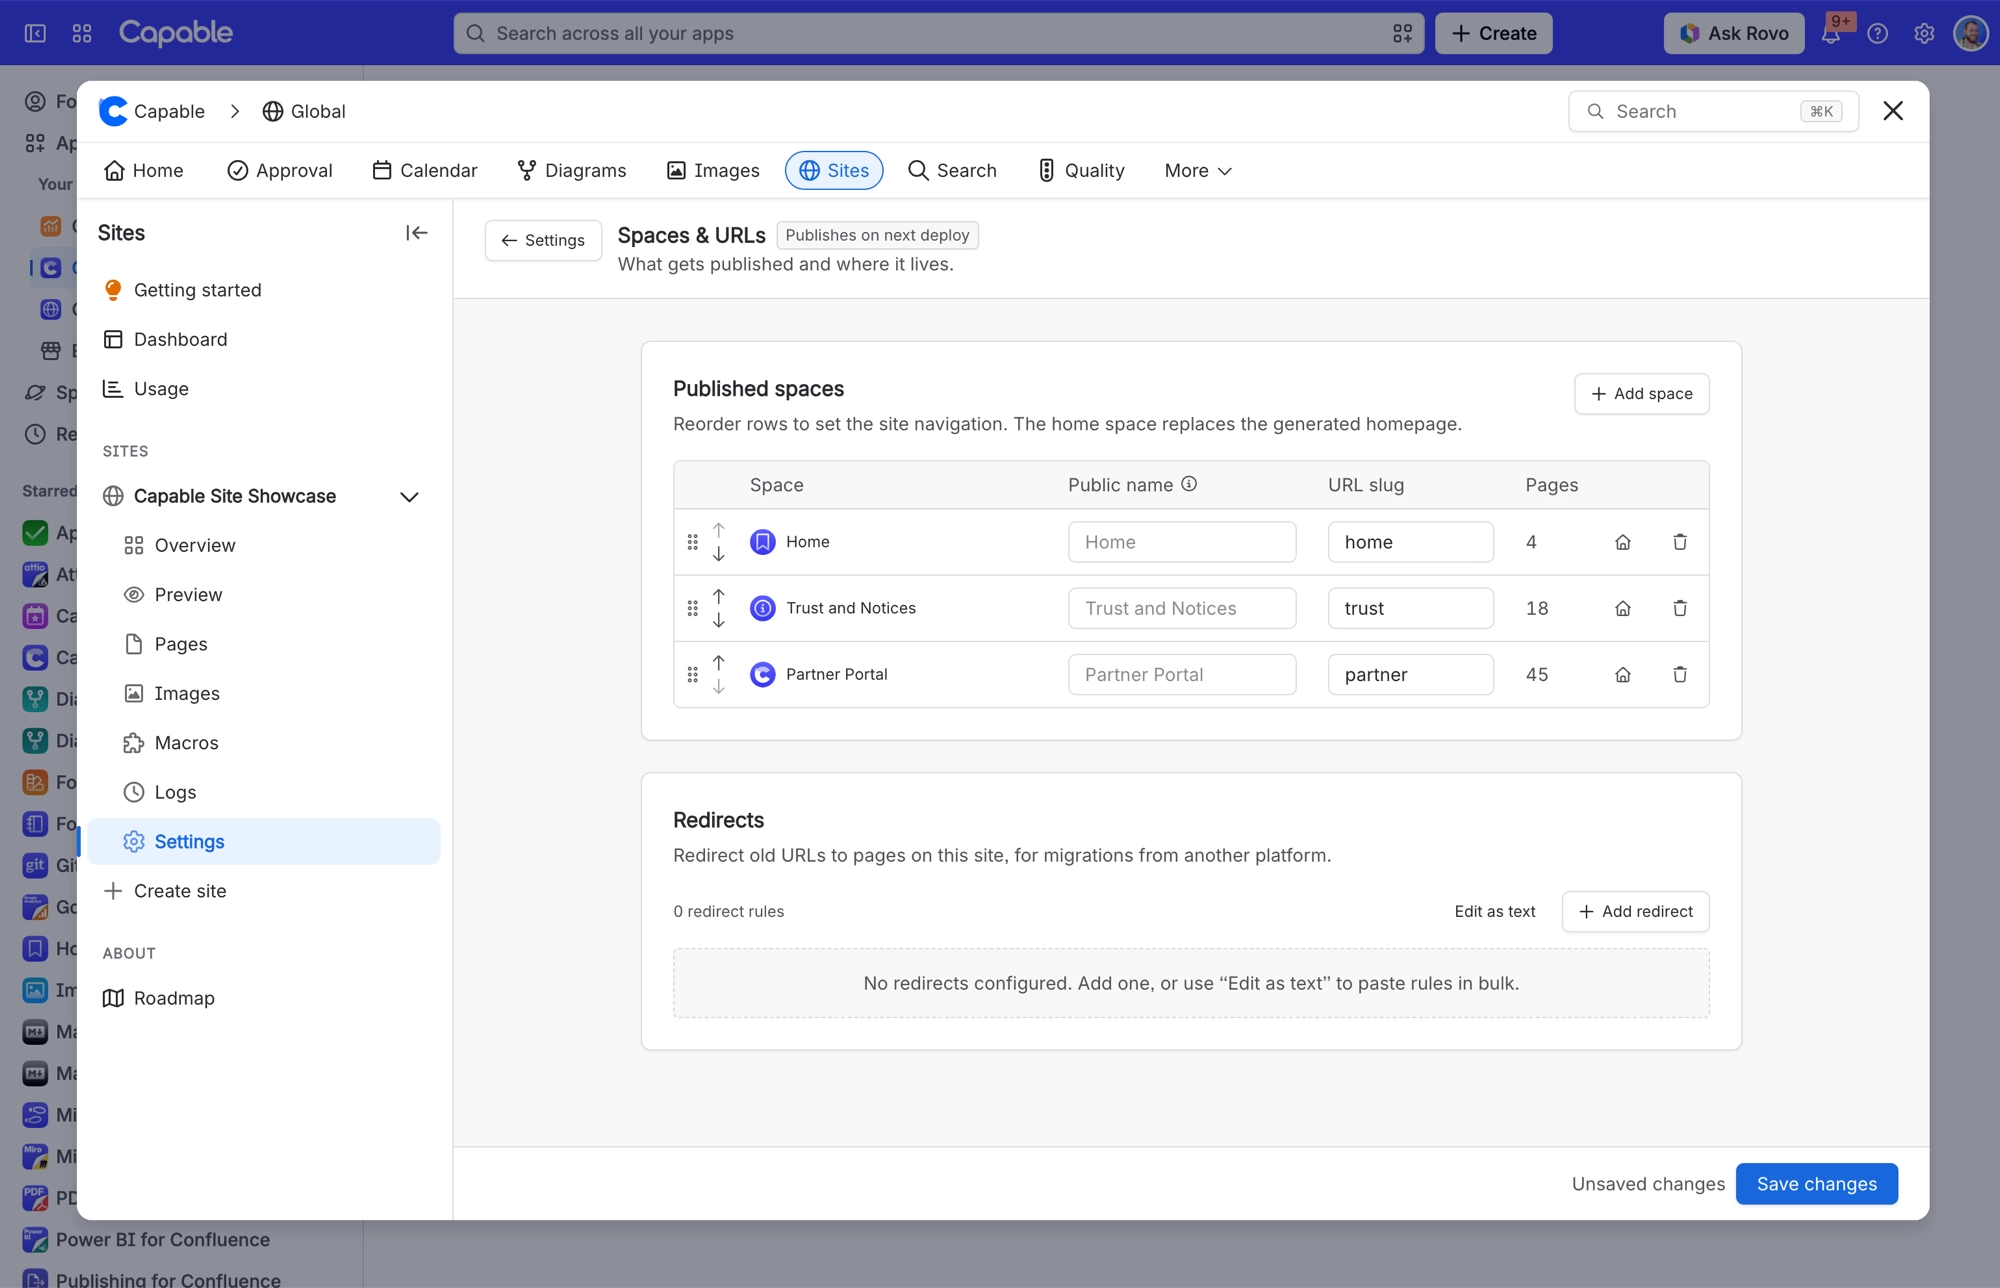Set Home space as homepage
Image resolution: width=2000 pixels, height=1288 pixels.
coord(1623,542)
